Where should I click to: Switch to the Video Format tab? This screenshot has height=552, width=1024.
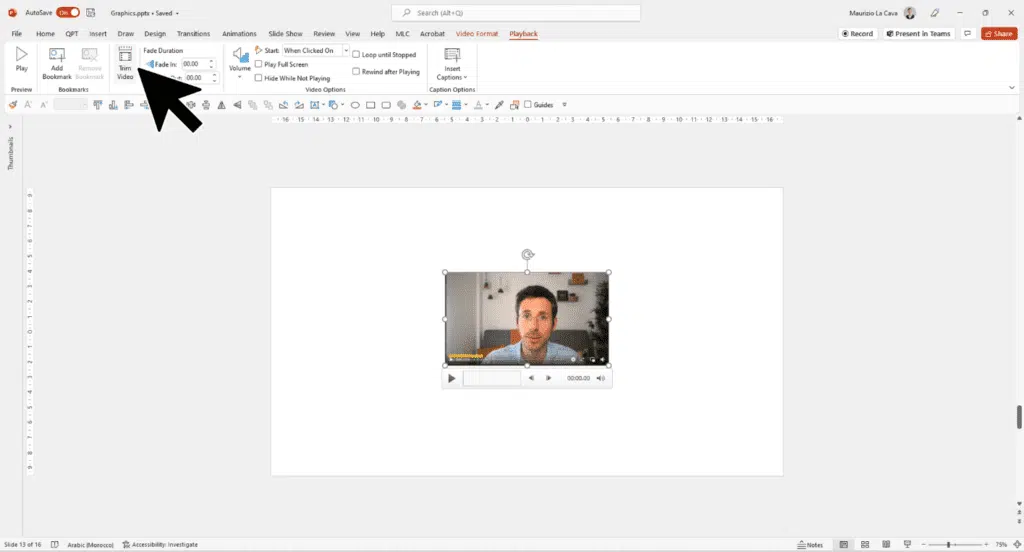[x=477, y=34]
